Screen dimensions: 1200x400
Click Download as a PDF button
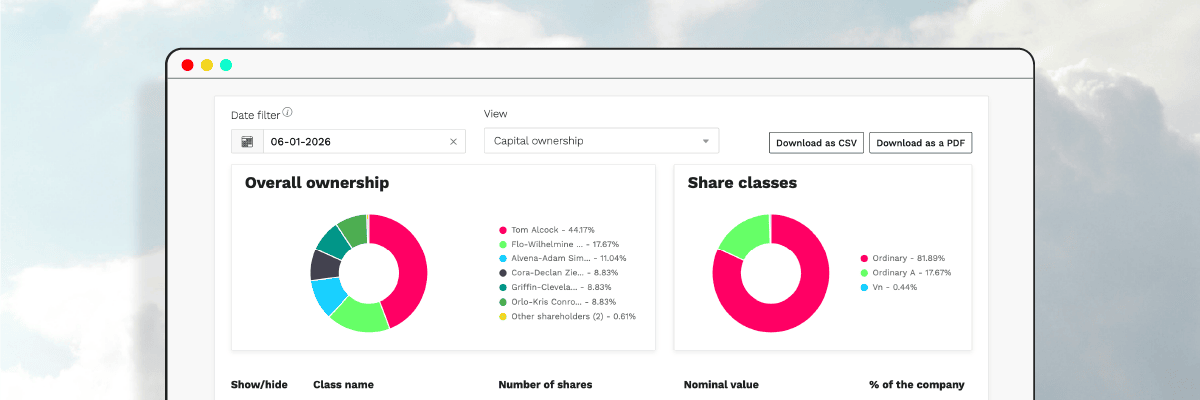point(920,143)
